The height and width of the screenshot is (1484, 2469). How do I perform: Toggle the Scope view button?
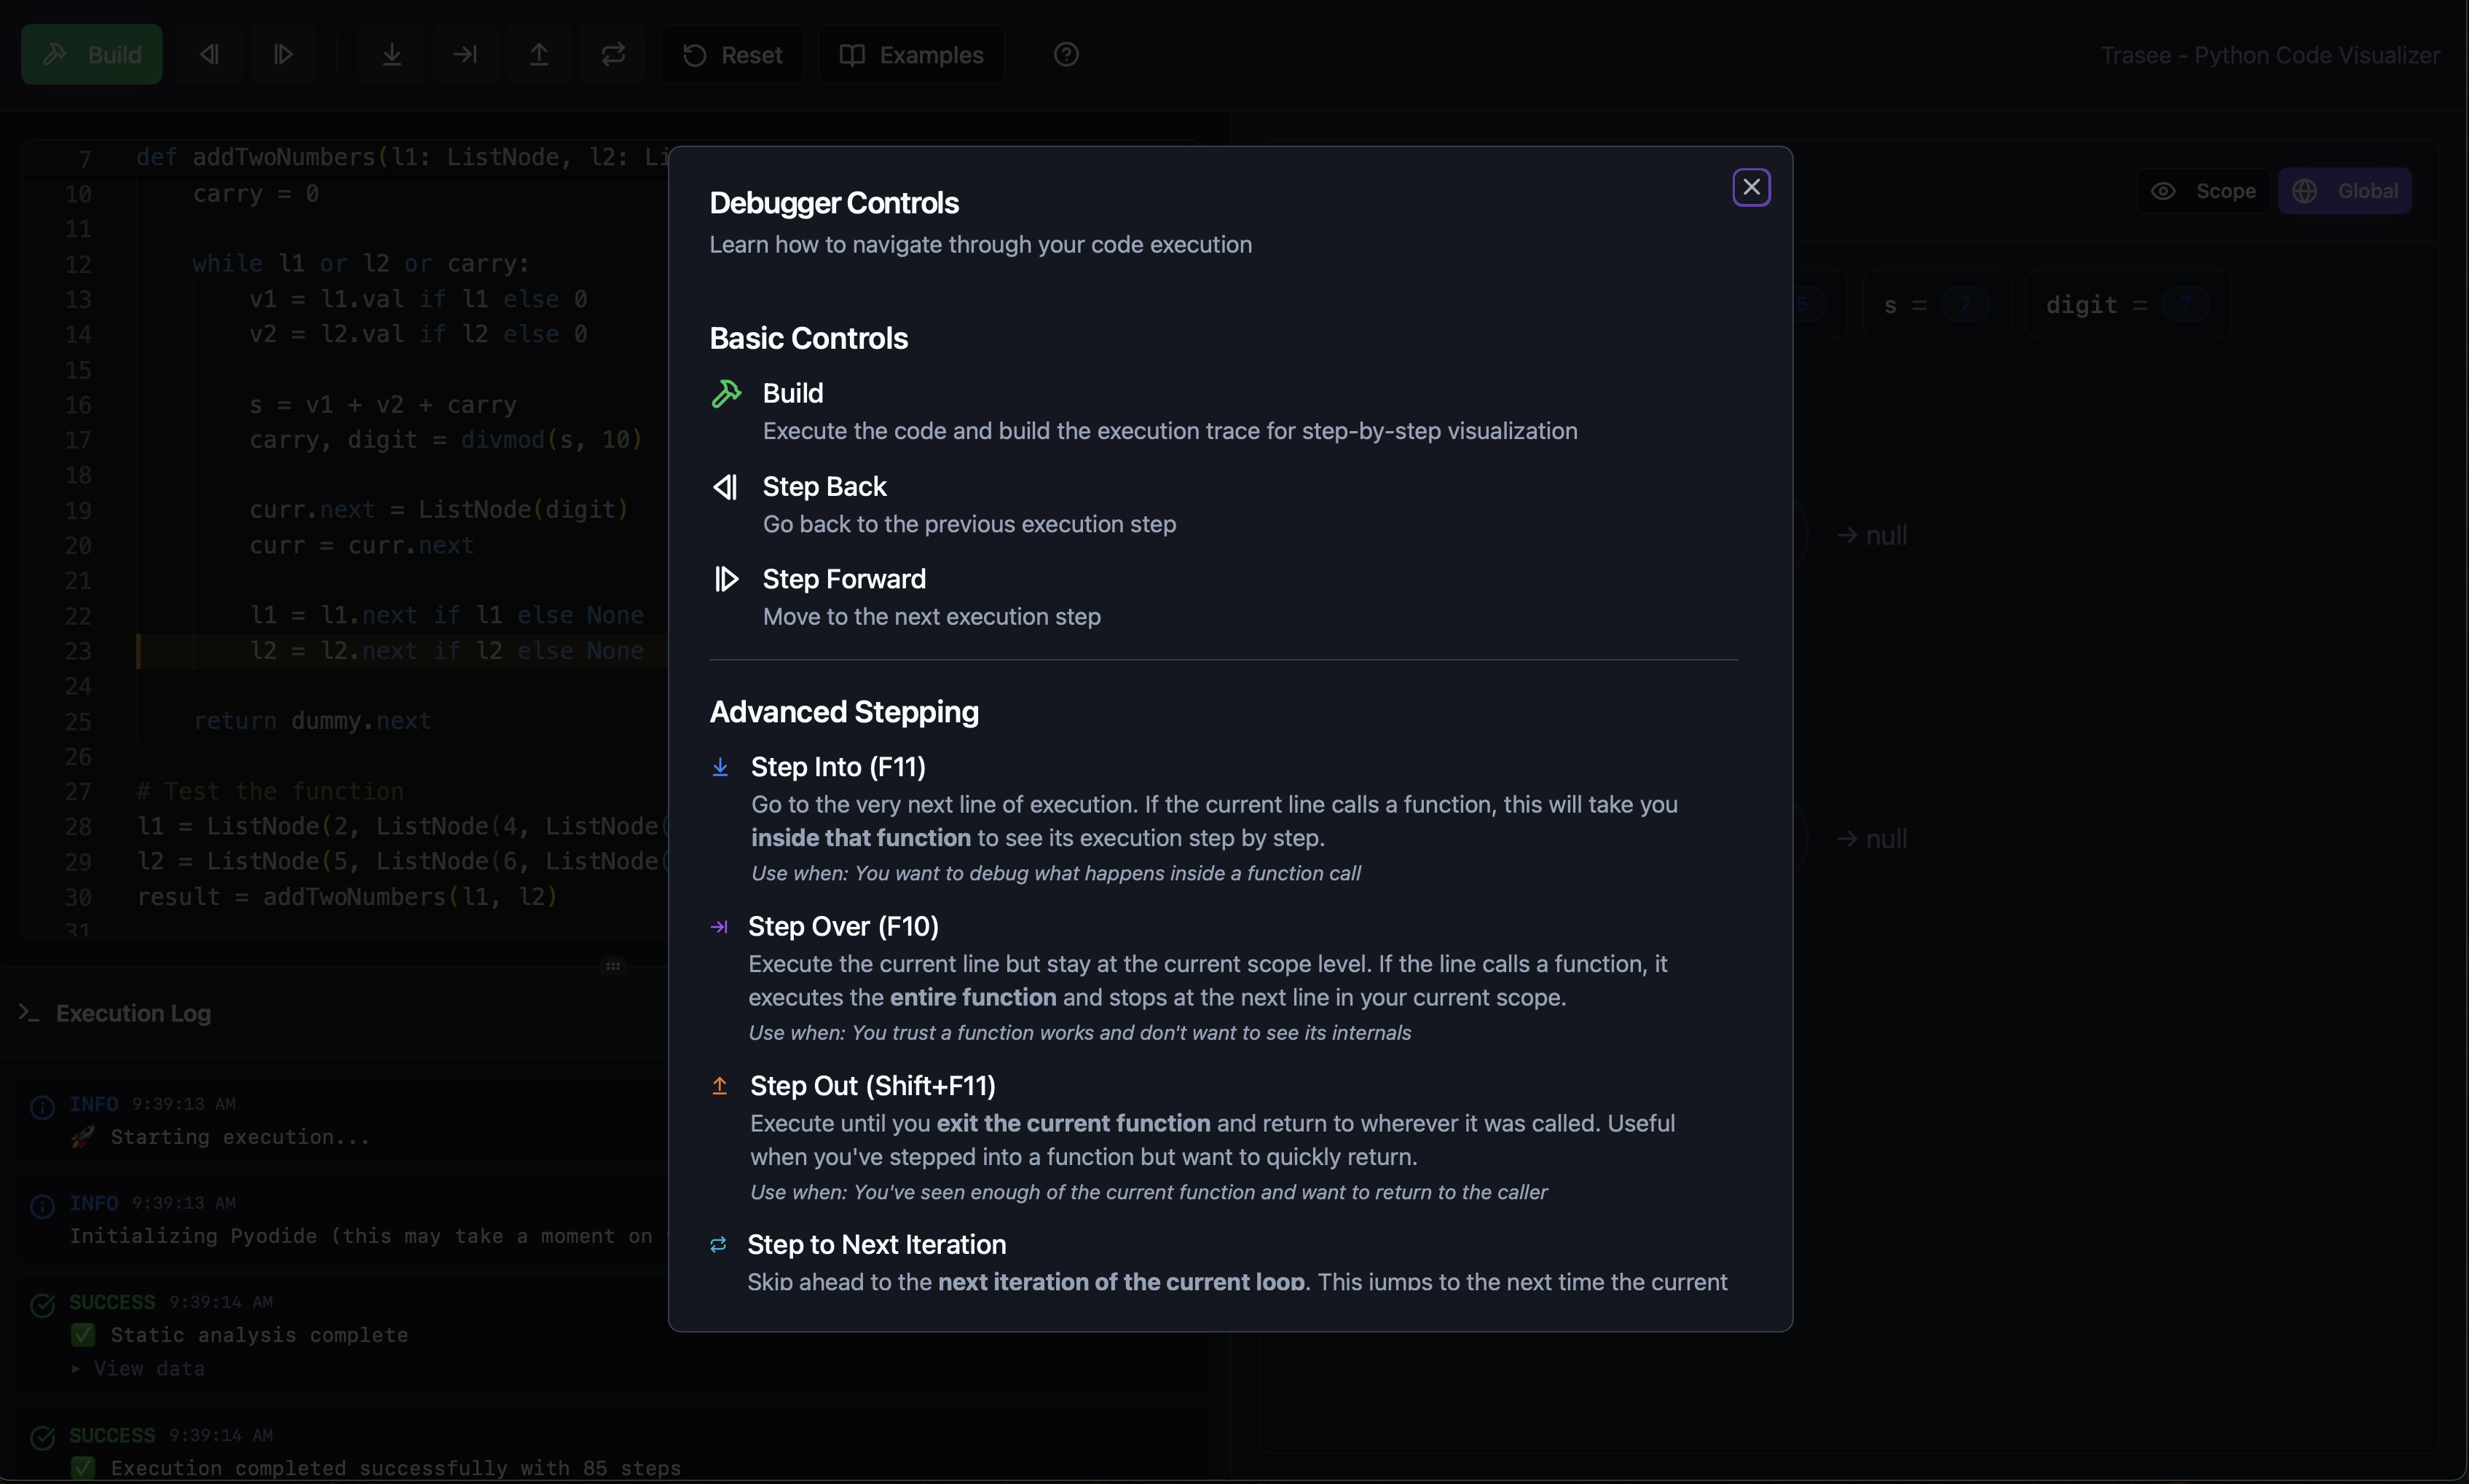[x=2204, y=191]
